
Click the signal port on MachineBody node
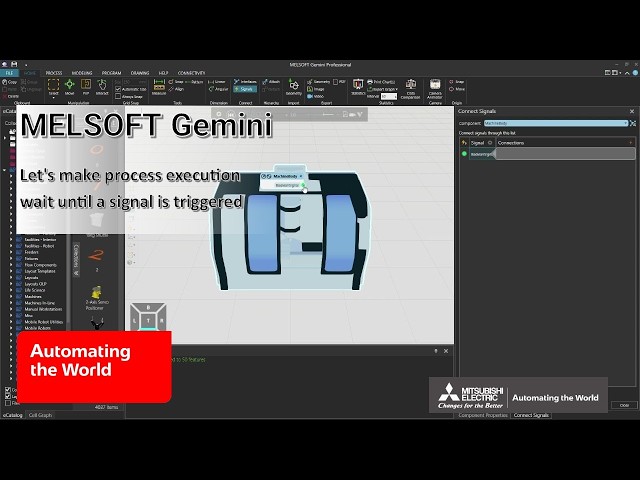tap(303, 185)
